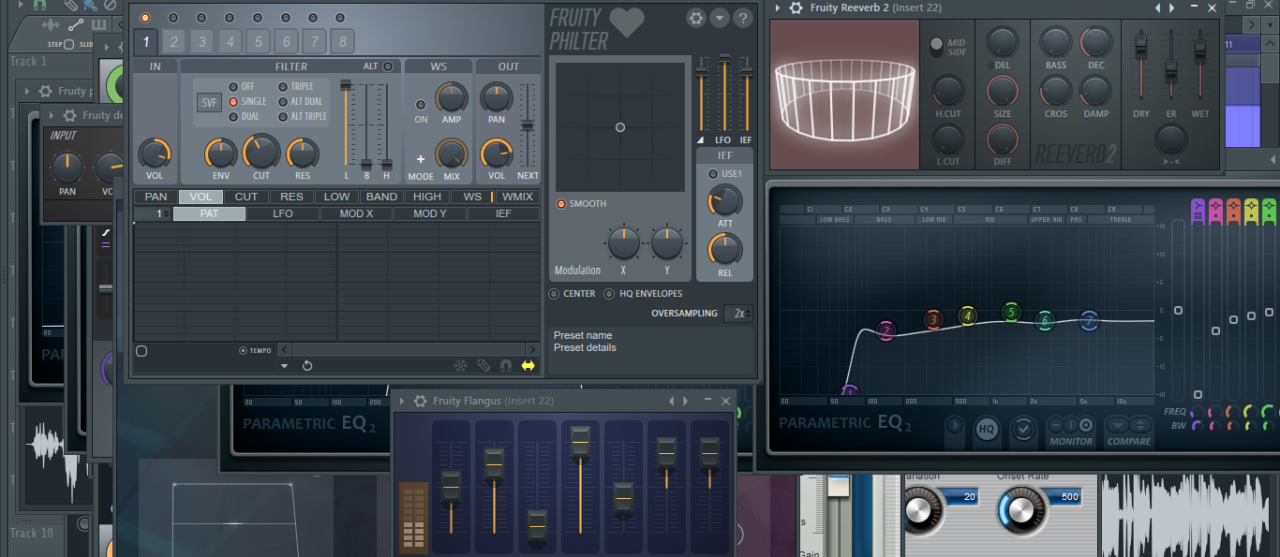Select Philter slot 8 button
This screenshot has height=557, width=1280.
(x=343, y=42)
